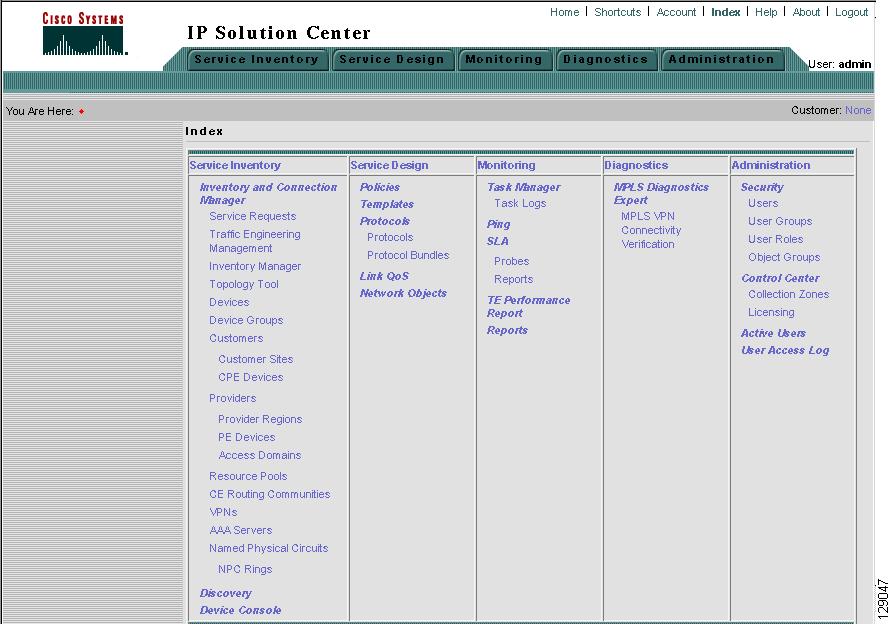Switch to the Service Inventory navigation tab
Screen dimensions: 892x624
[x=257, y=59]
